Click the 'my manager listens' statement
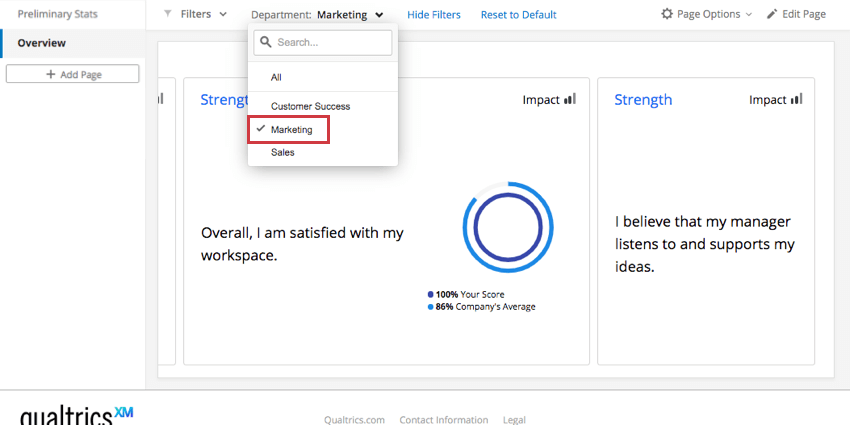Image resolution: width=850 pixels, height=425 pixels. point(705,244)
